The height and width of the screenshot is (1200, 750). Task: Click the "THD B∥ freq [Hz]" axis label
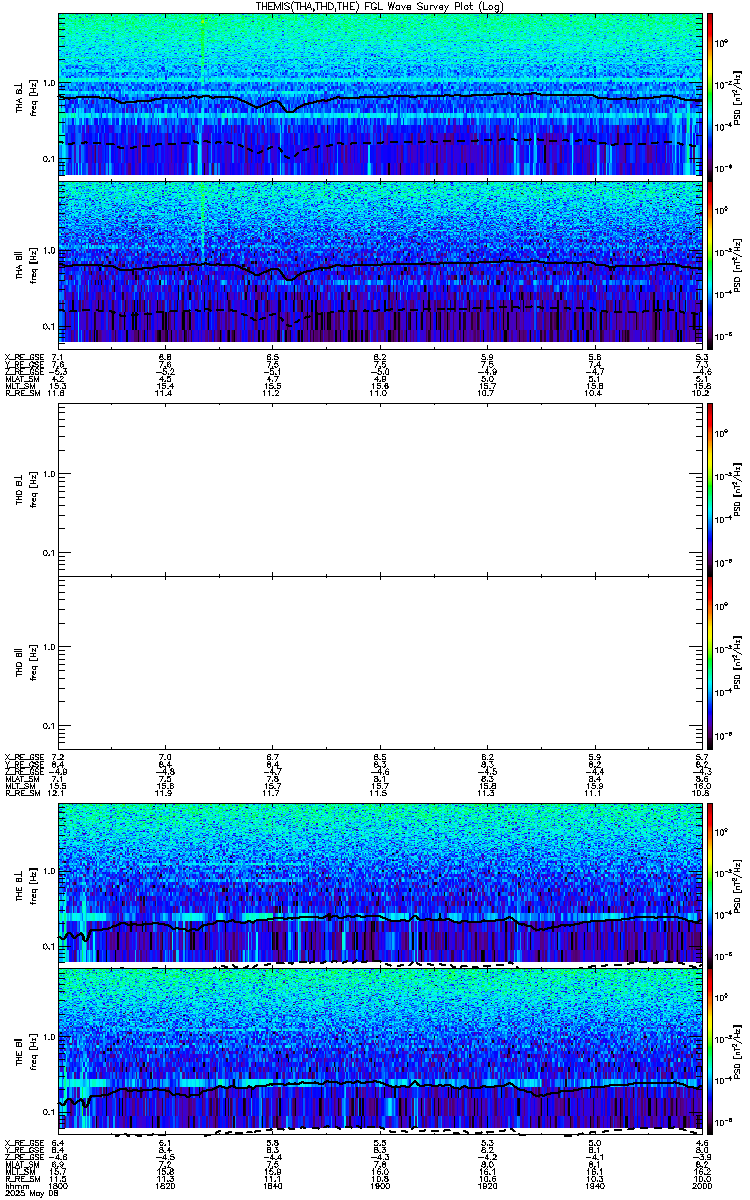[25, 663]
